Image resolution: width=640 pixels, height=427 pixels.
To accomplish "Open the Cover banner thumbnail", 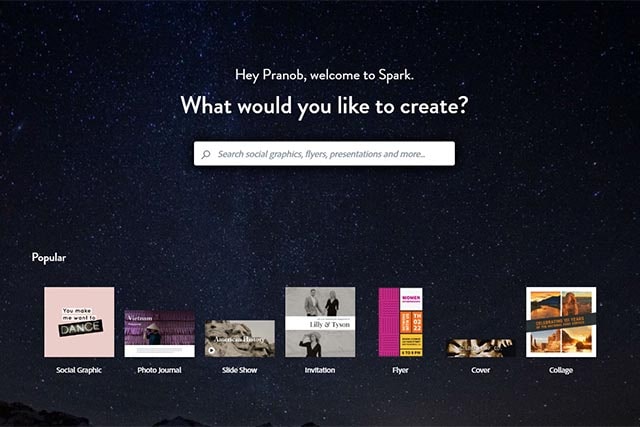I will click(x=481, y=348).
